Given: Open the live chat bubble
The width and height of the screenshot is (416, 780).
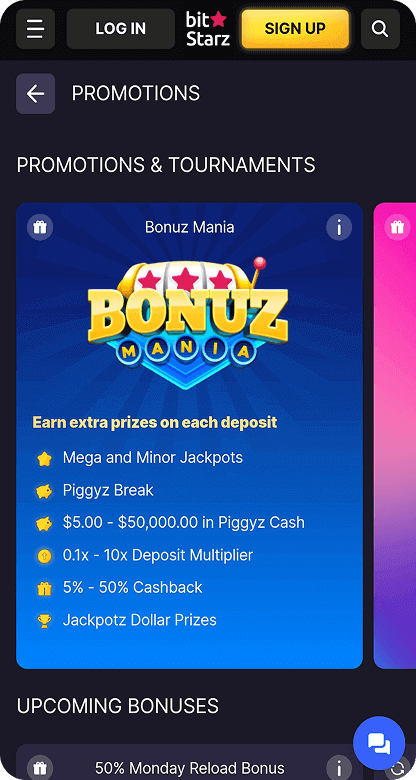Looking at the screenshot, I should coord(379,743).
